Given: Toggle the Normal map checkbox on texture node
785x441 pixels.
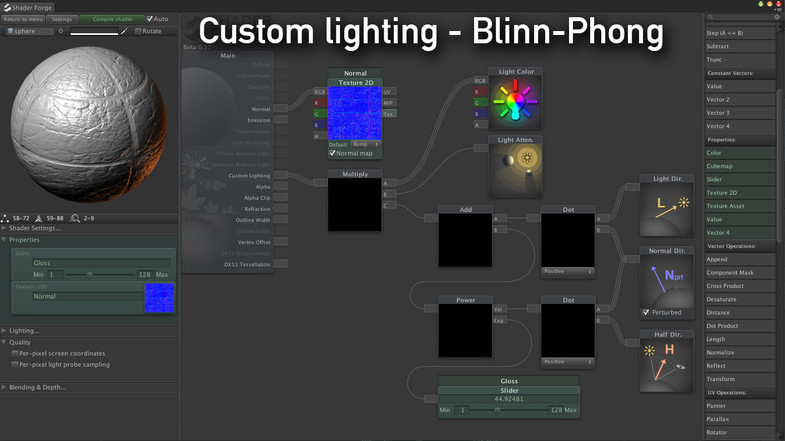Looking at the screenshot, I should click(332, 153).
